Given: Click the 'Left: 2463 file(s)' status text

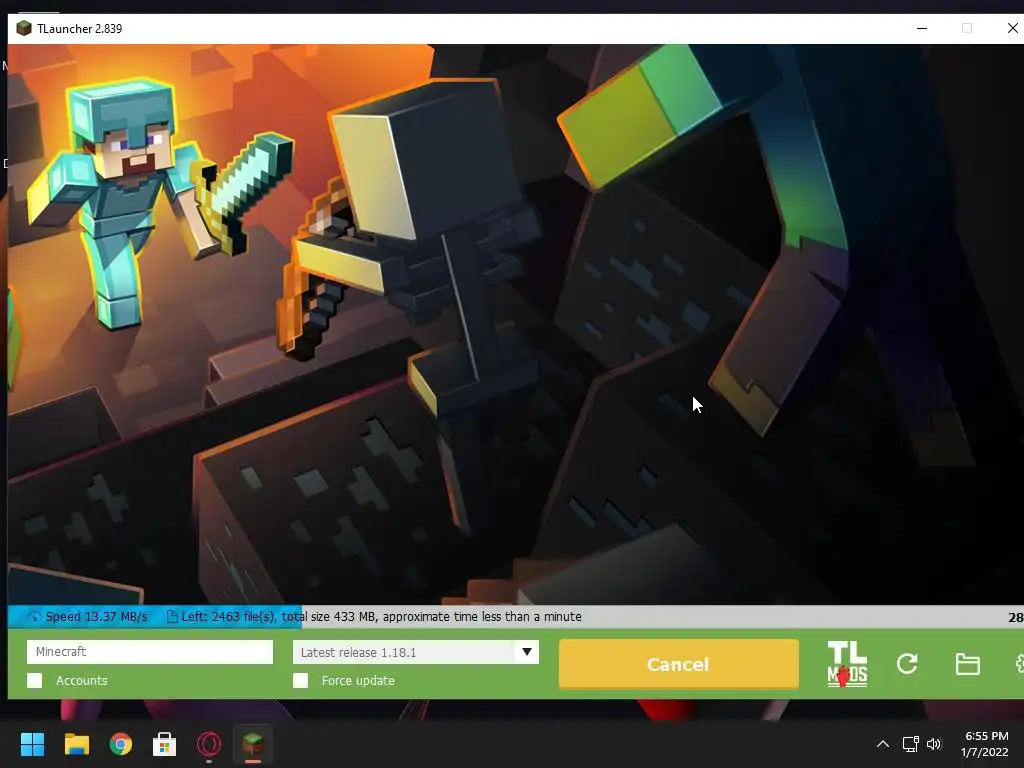Looking at the screenshot, I should click(x=229, y=616).
